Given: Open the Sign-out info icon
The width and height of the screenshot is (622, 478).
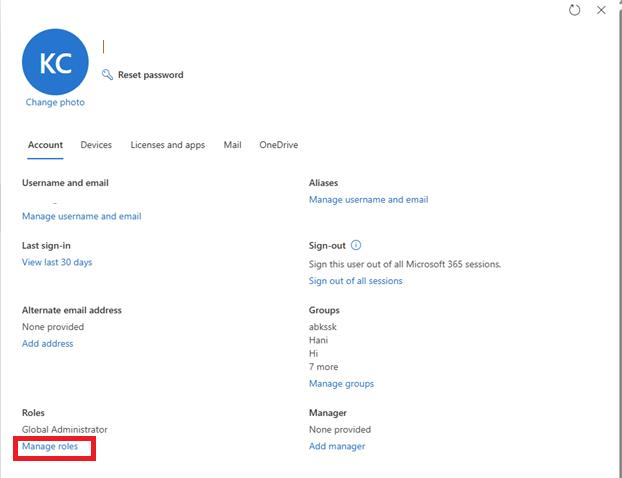Looking at the screenshot, I should point(356,245).
